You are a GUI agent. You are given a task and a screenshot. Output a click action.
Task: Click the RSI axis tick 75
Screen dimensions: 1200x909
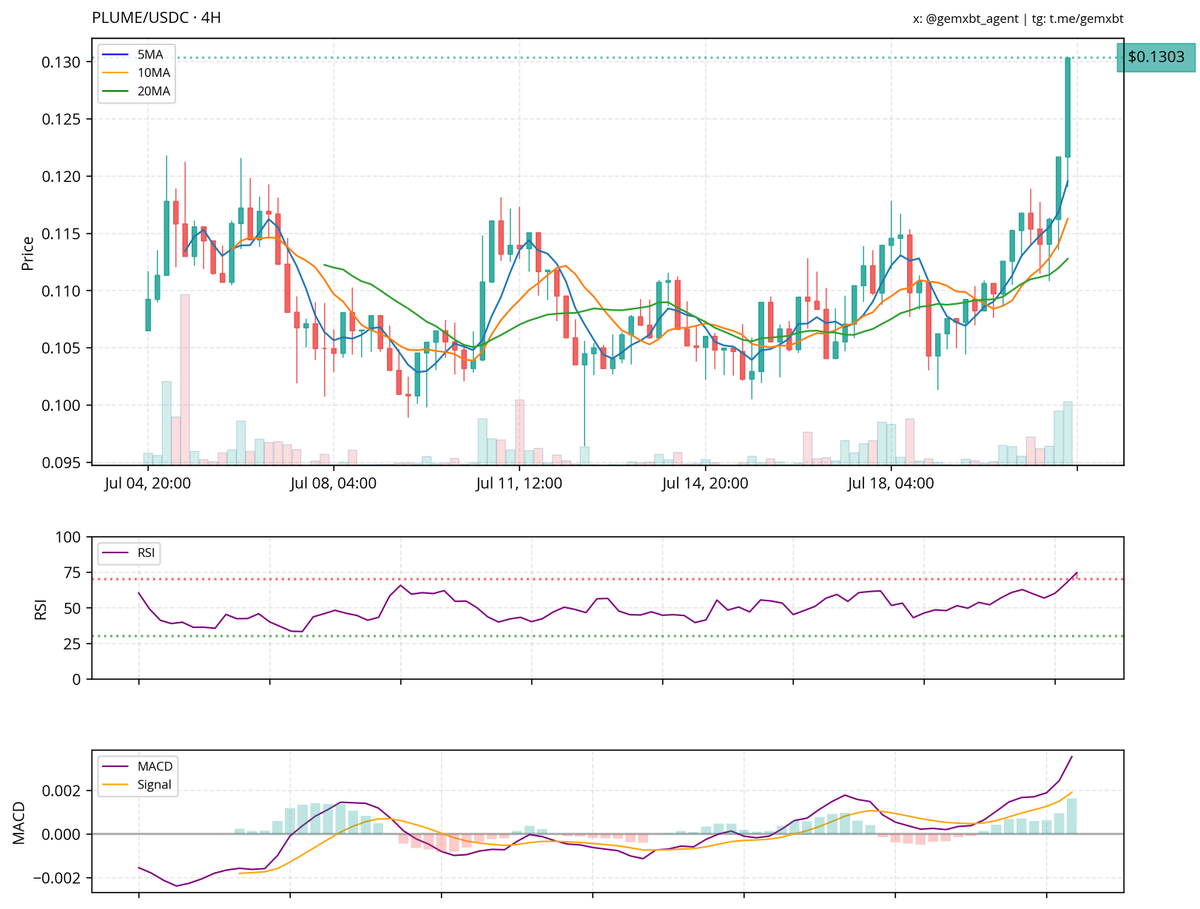(72, 572)
